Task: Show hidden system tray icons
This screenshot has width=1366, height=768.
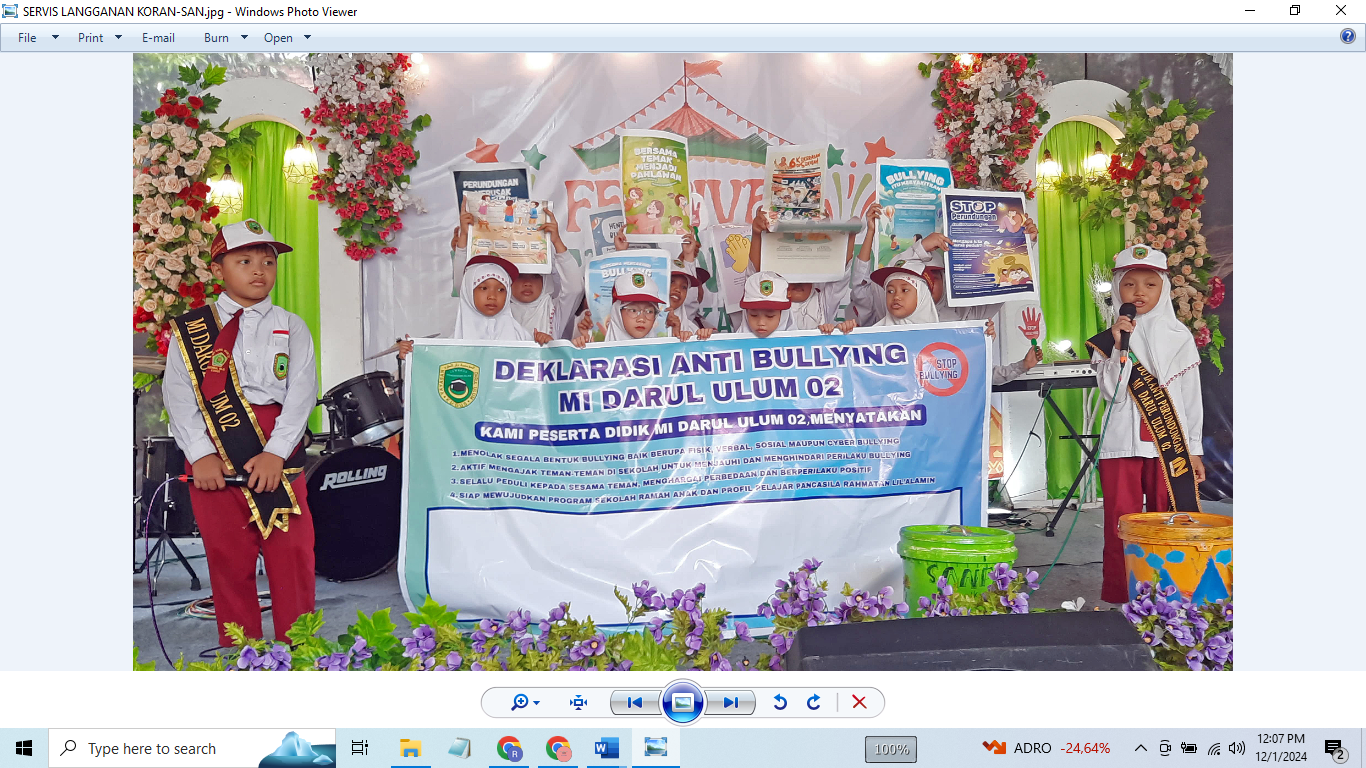Action: tap(1140, 748)
